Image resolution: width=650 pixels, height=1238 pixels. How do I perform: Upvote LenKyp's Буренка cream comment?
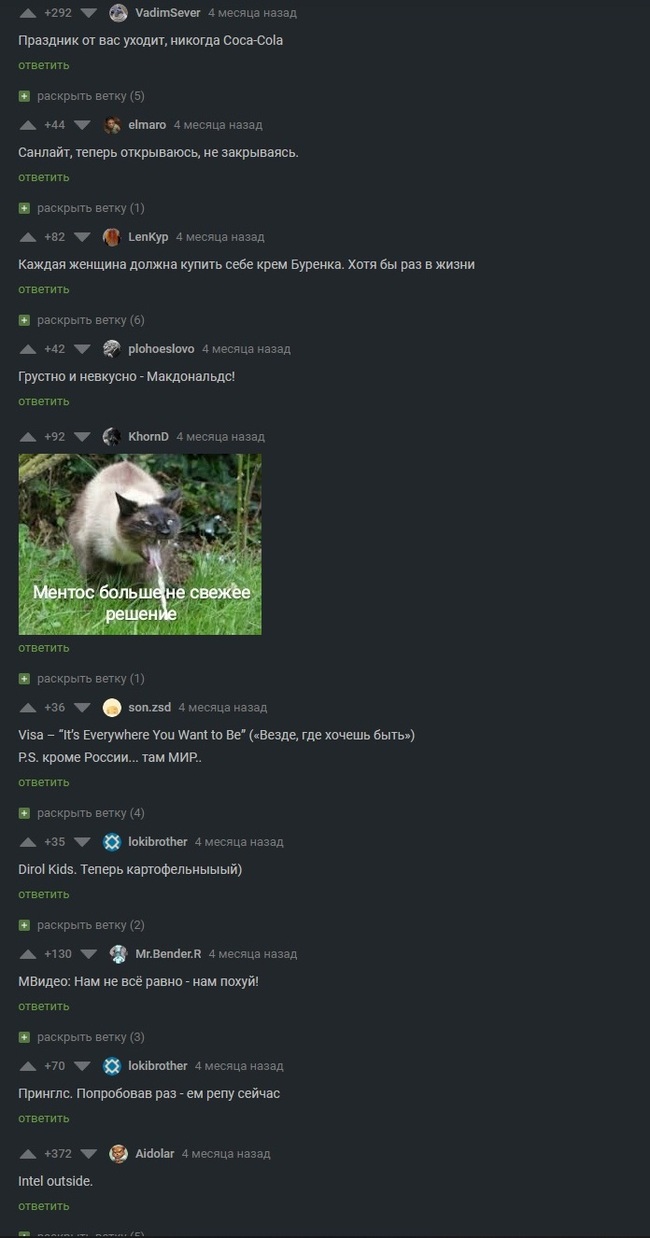(27, 237)
